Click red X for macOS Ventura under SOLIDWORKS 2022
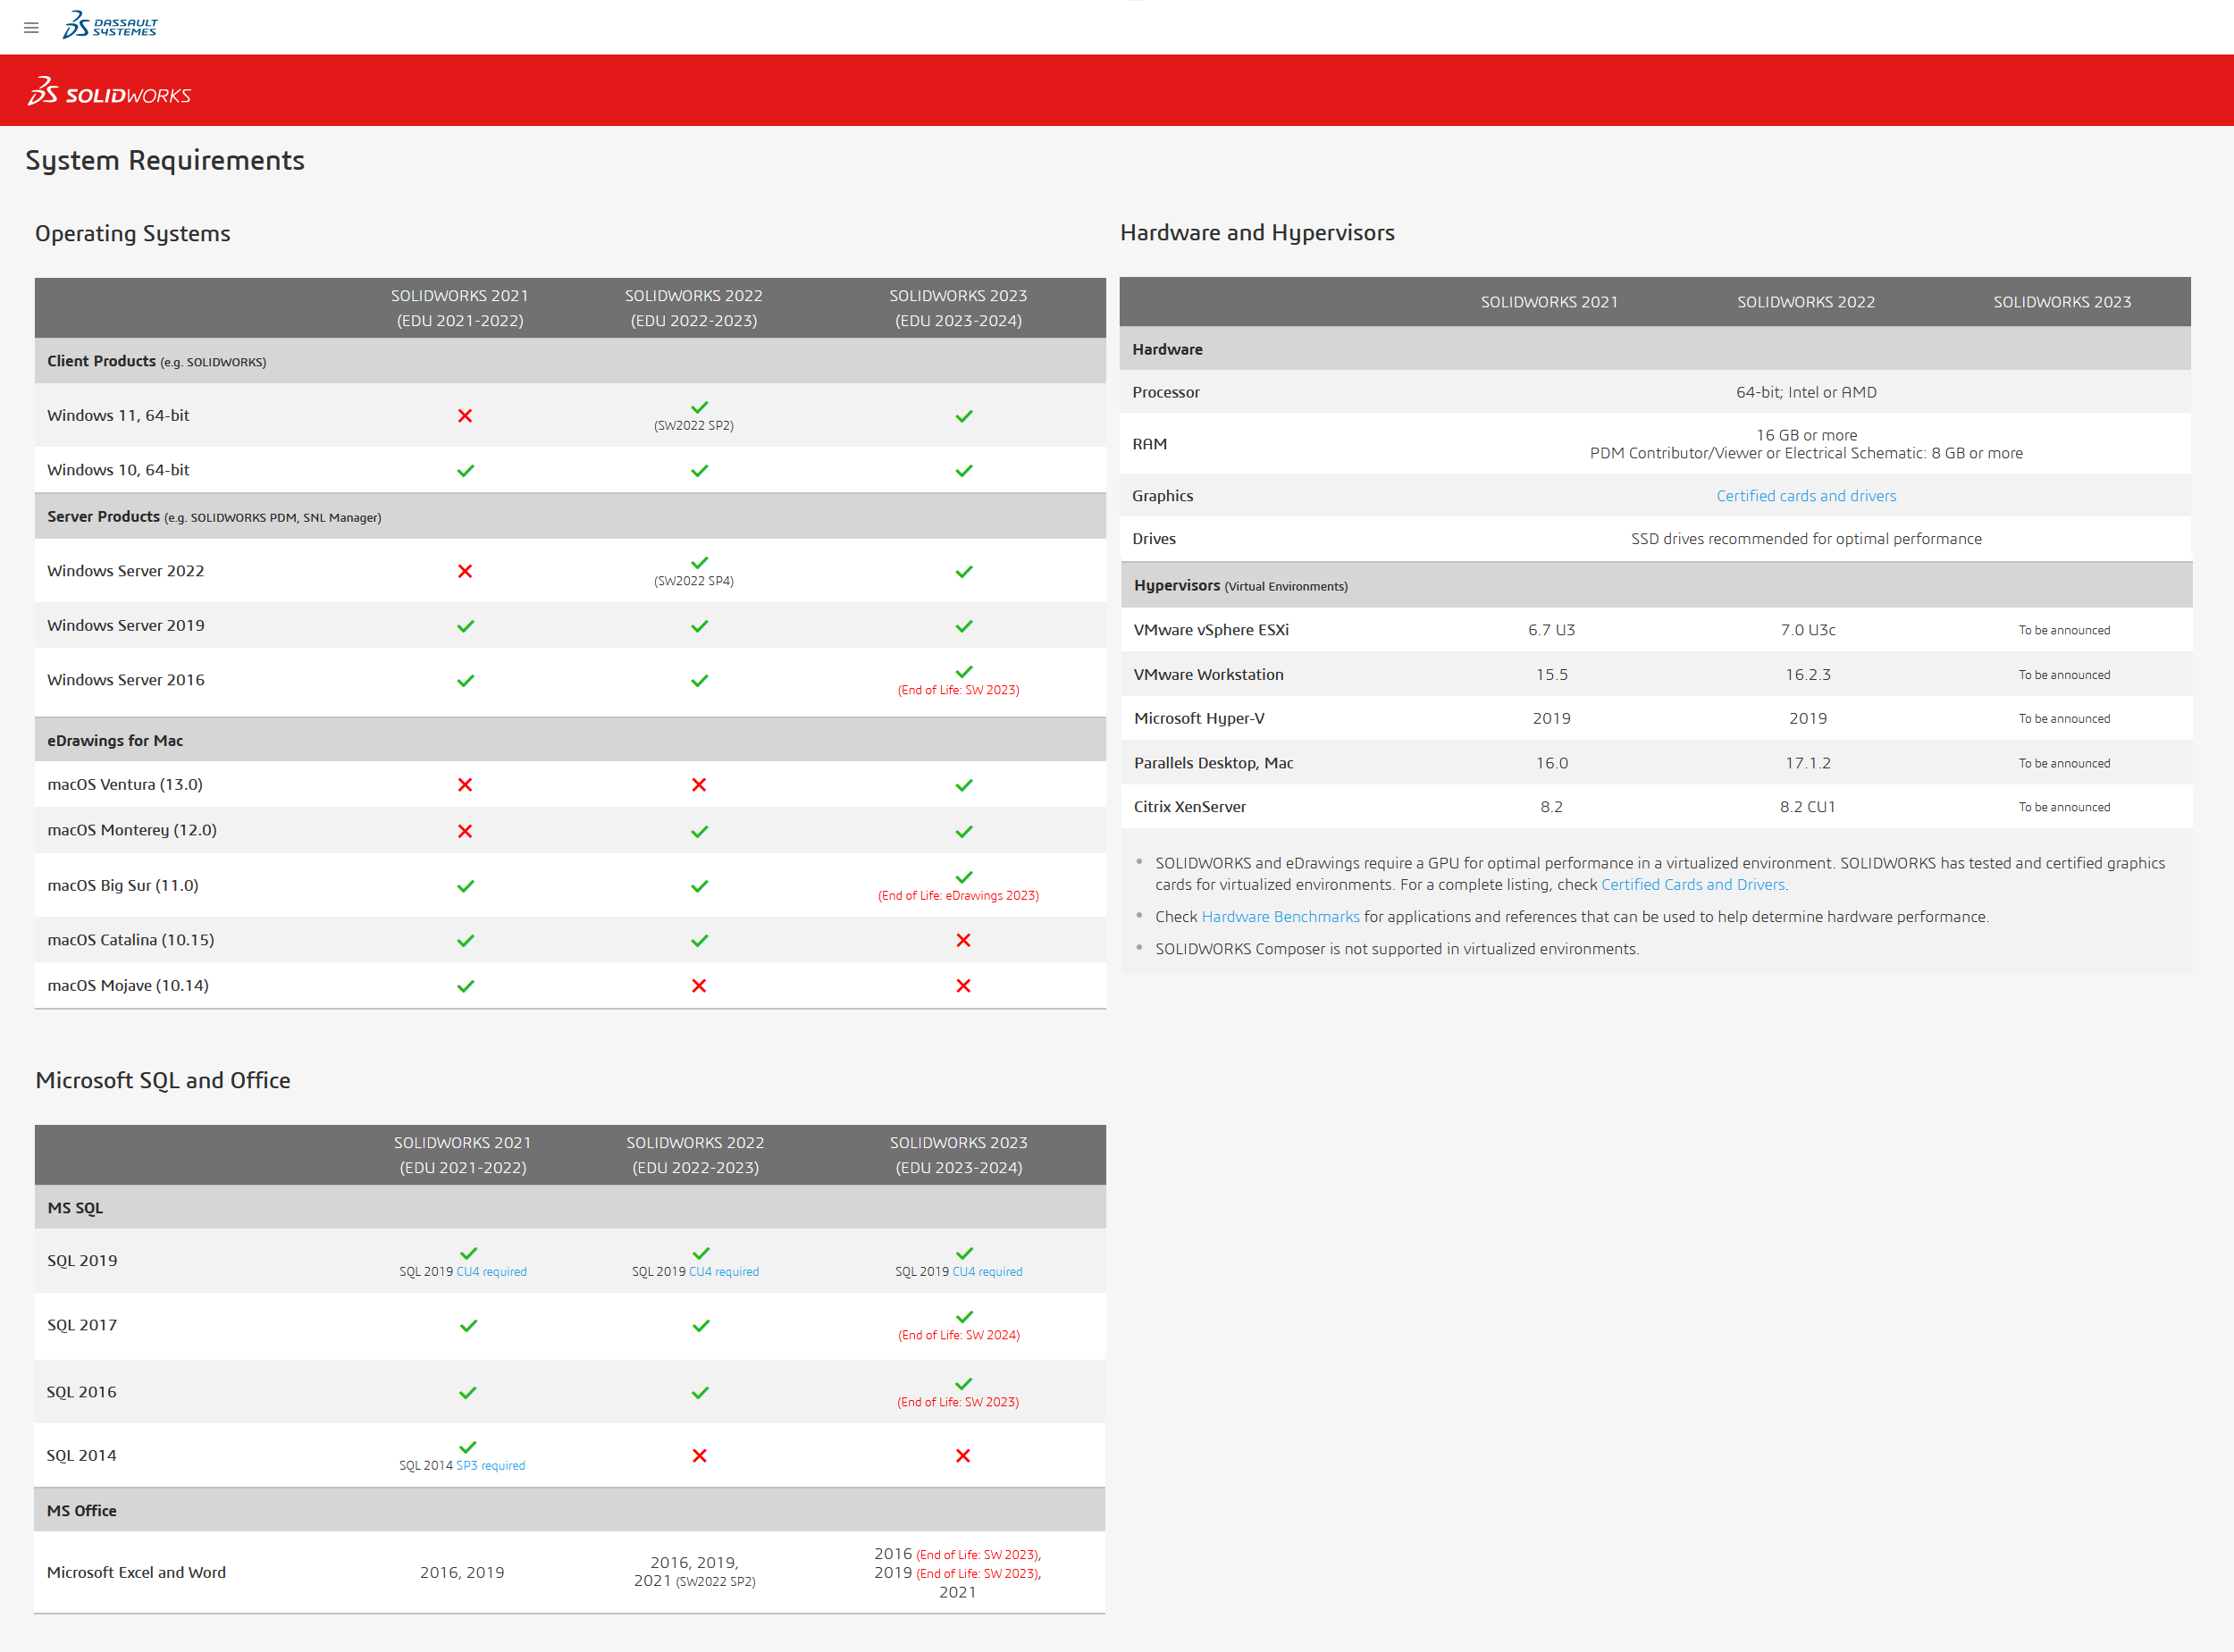Viewport: 2234px width, 1652px height. pyautogui.click(x=699, y=785)
